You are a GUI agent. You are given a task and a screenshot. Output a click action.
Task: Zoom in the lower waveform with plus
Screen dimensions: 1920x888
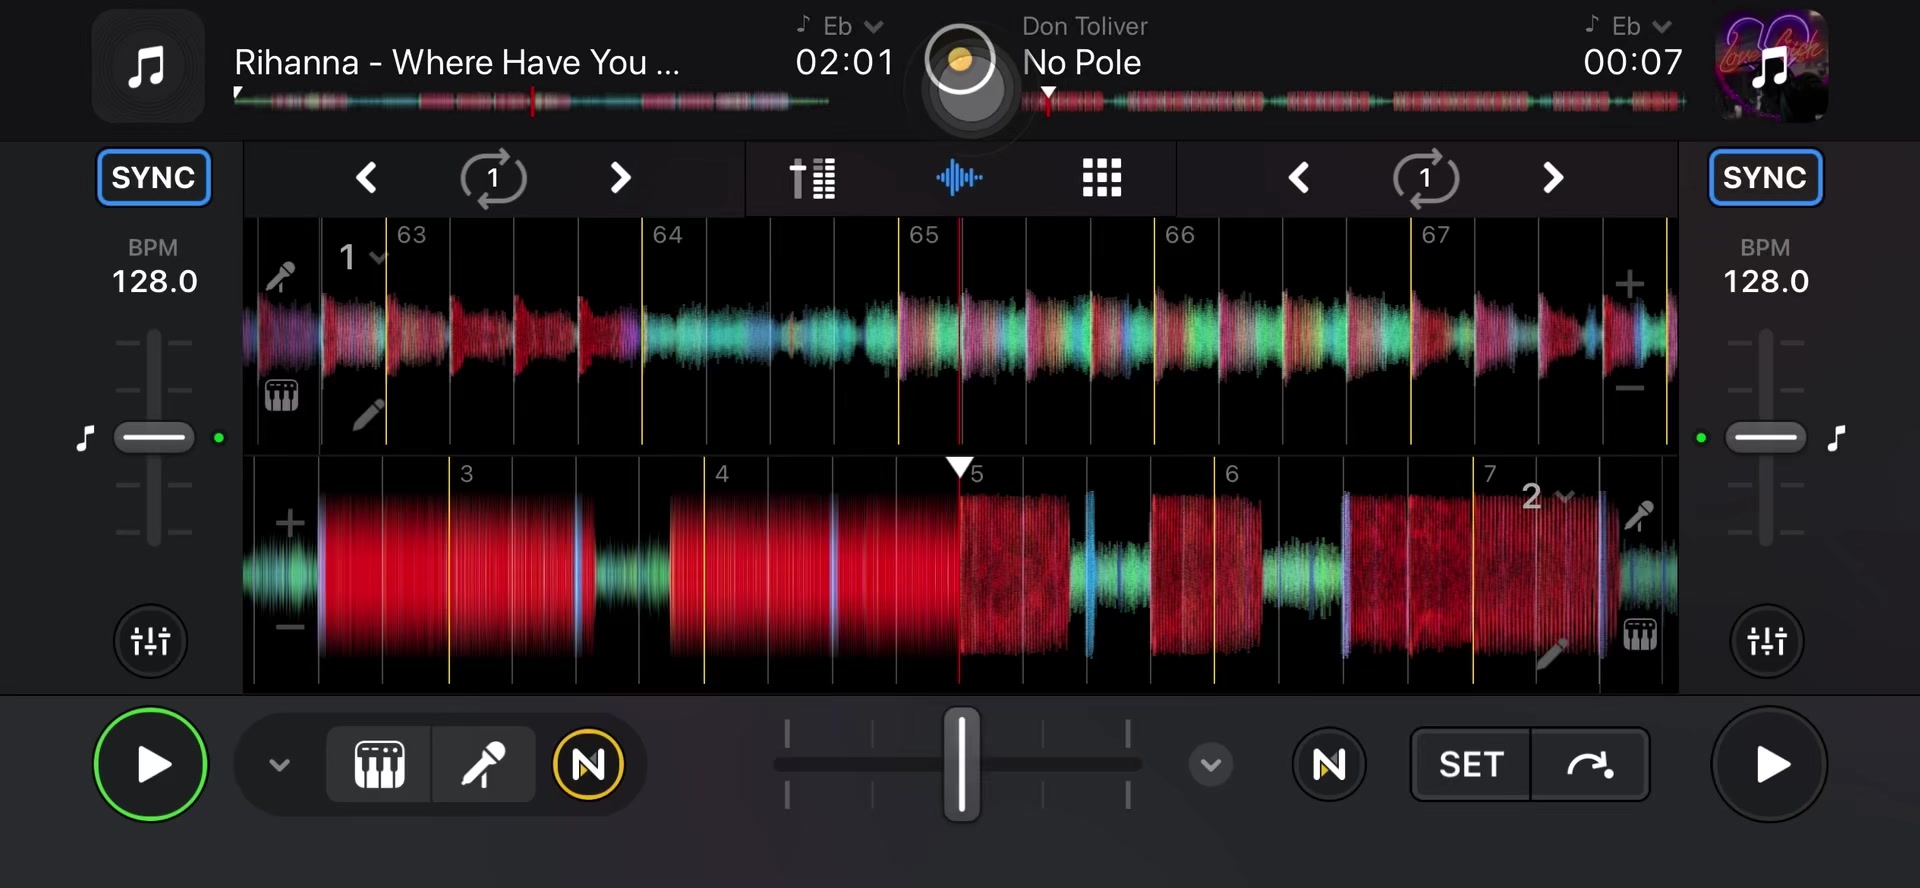(x=290, y=523)
